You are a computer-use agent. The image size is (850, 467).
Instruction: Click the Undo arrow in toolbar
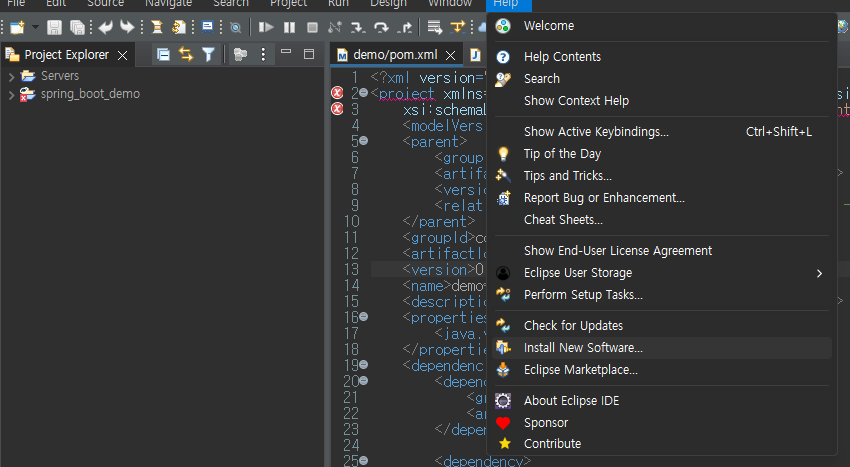[106, 27]
